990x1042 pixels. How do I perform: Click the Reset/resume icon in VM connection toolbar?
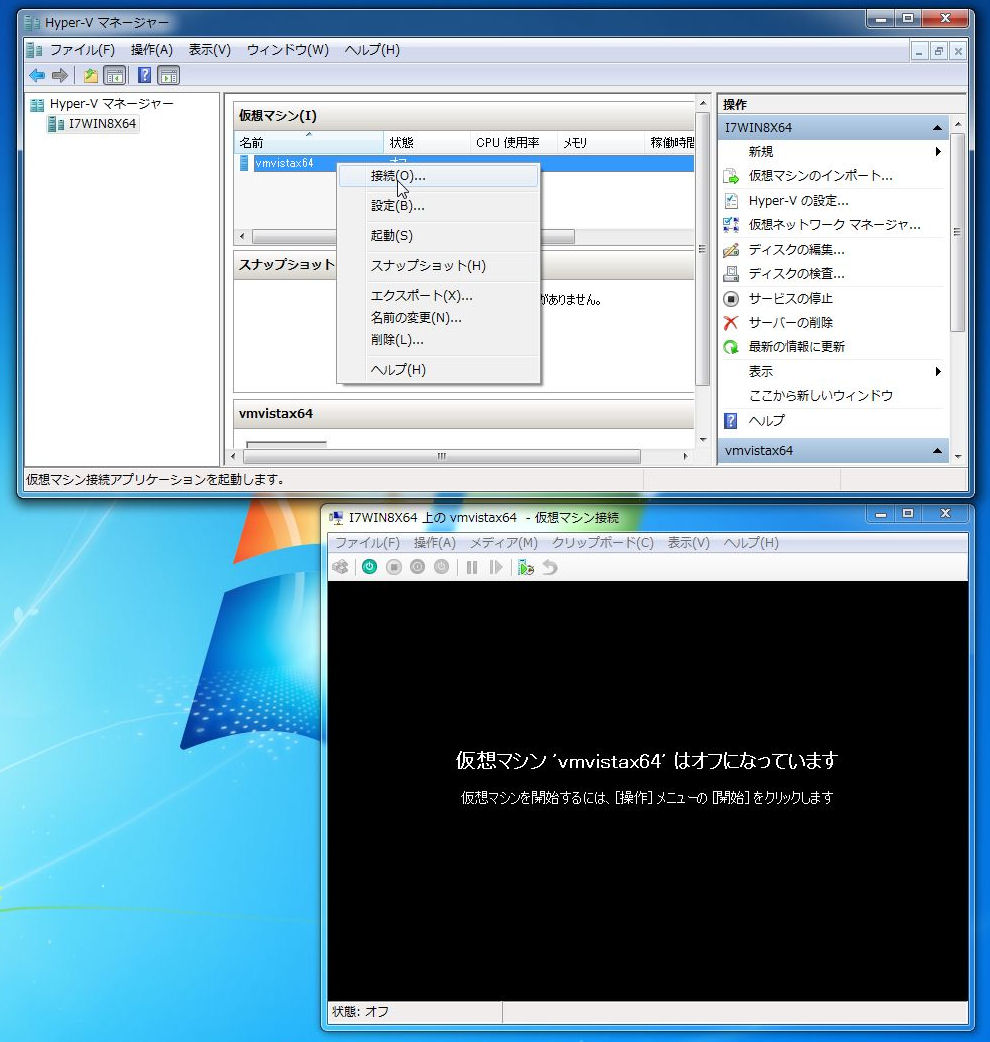(496, 567)
